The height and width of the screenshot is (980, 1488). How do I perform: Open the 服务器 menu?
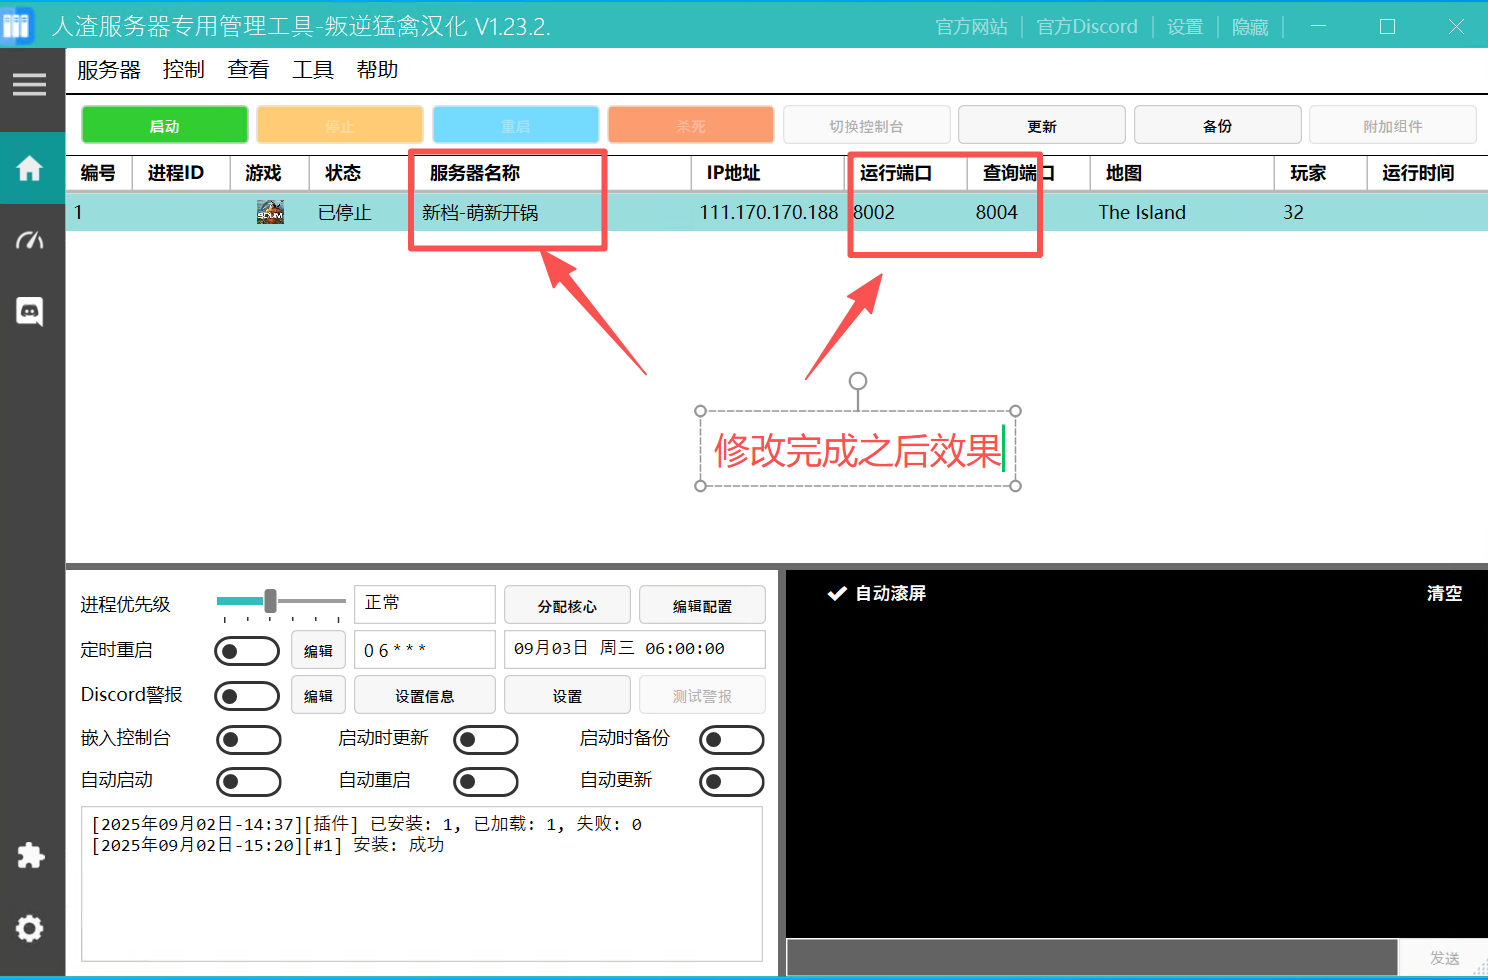click(x=108, y=69)
